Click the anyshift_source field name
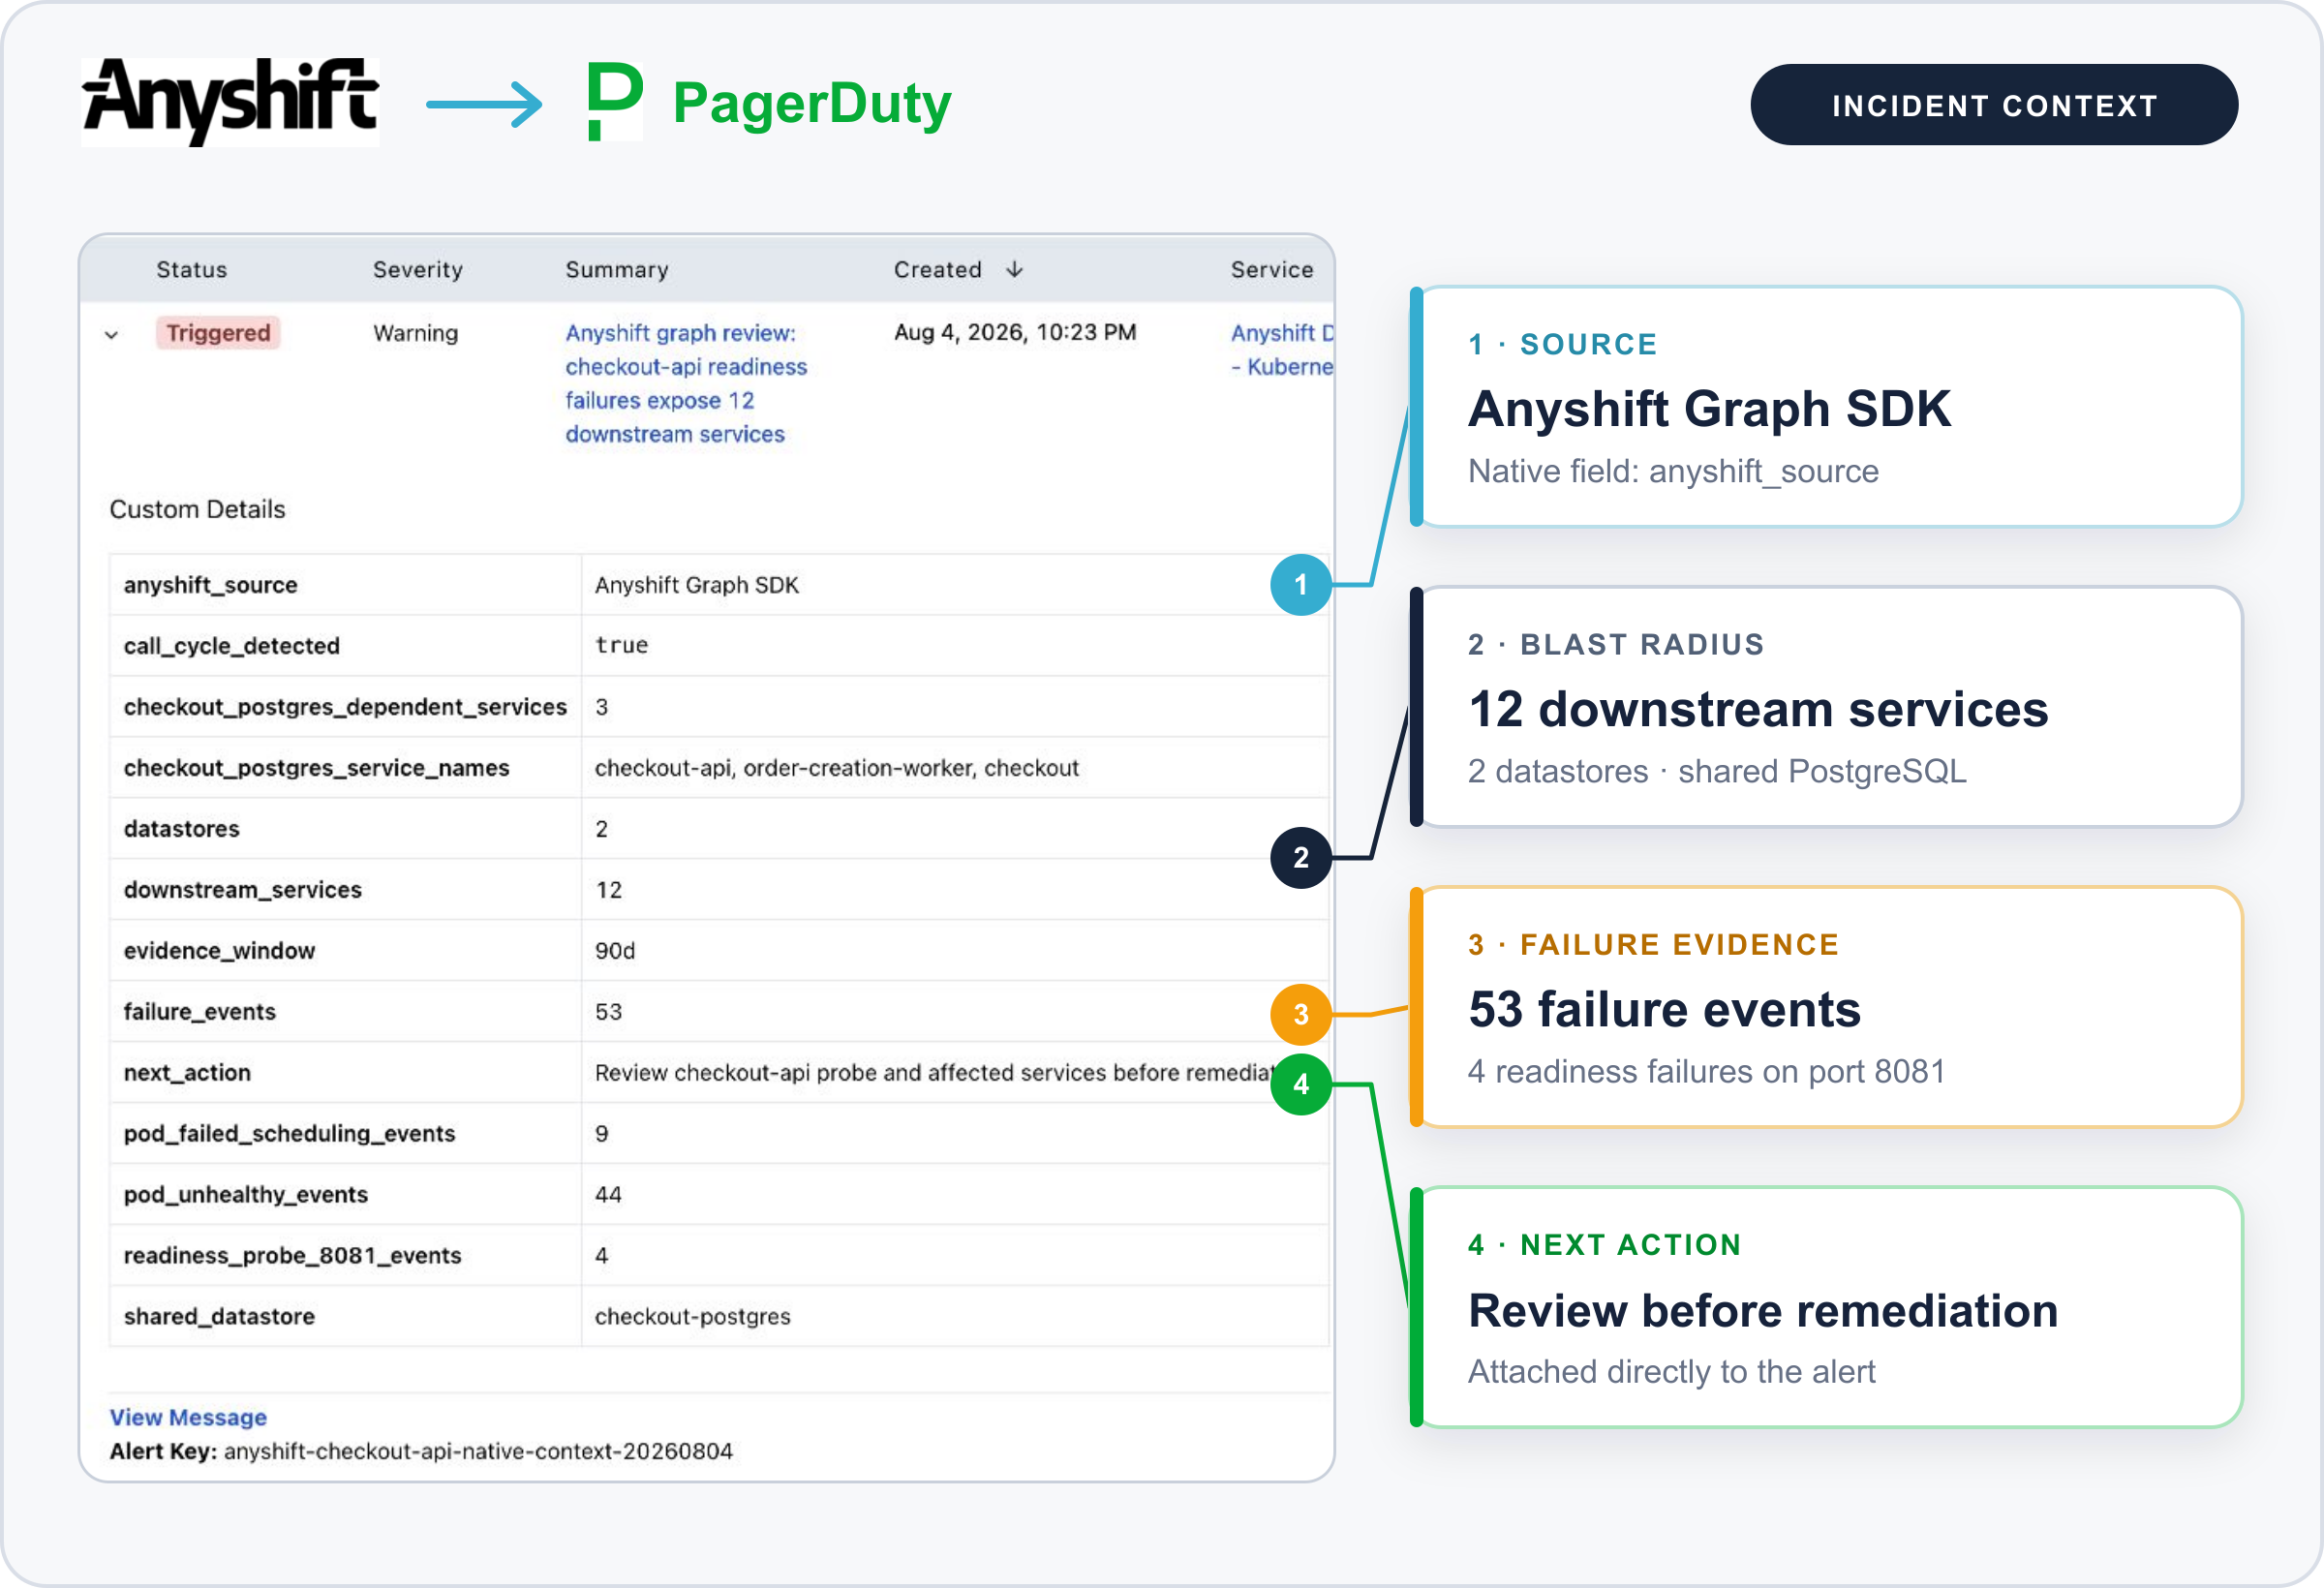 (x=211, y=585)
